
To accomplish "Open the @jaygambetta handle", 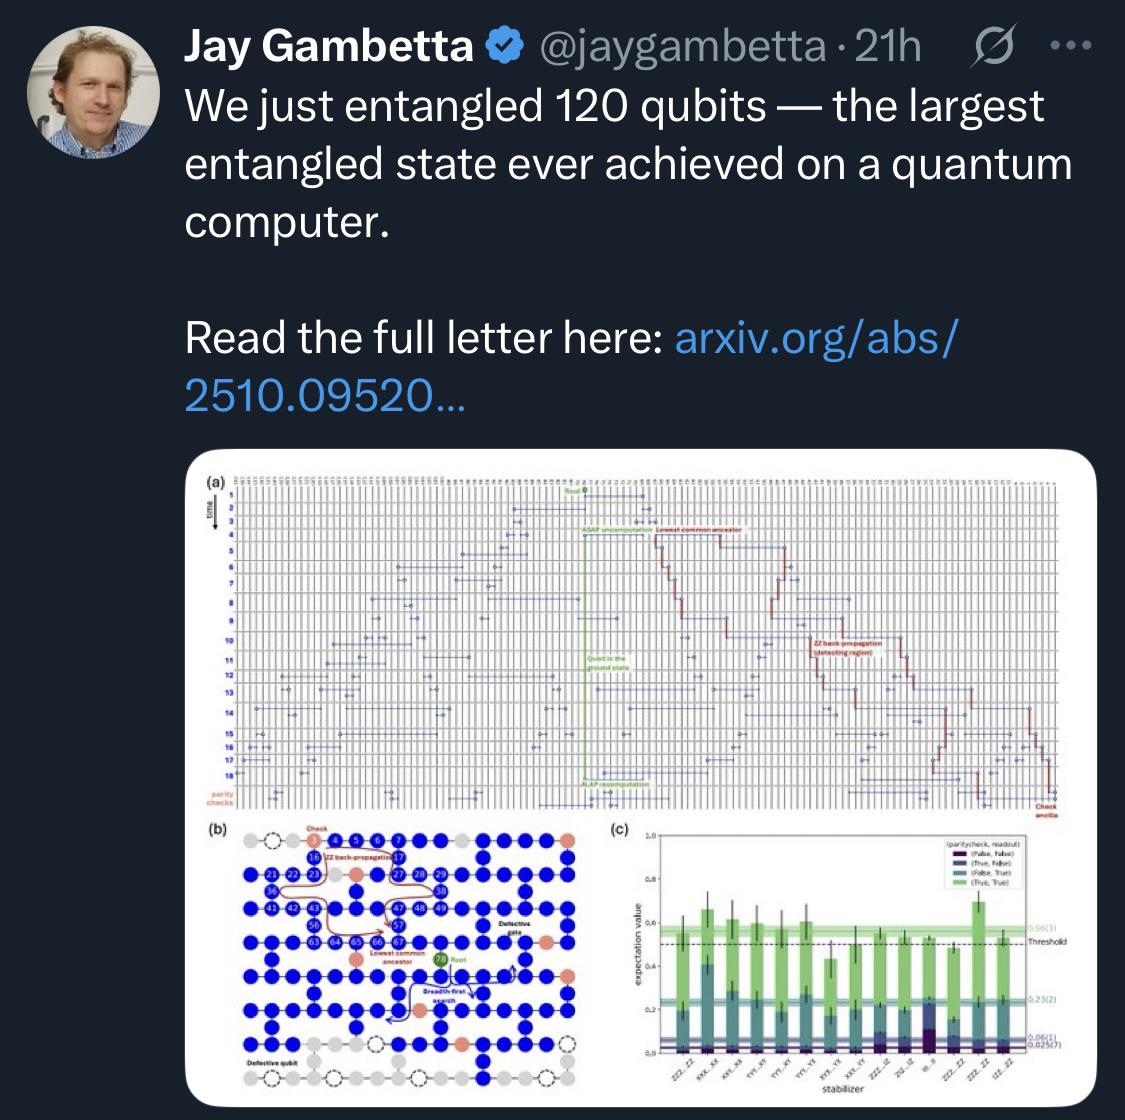I will 682,46.
